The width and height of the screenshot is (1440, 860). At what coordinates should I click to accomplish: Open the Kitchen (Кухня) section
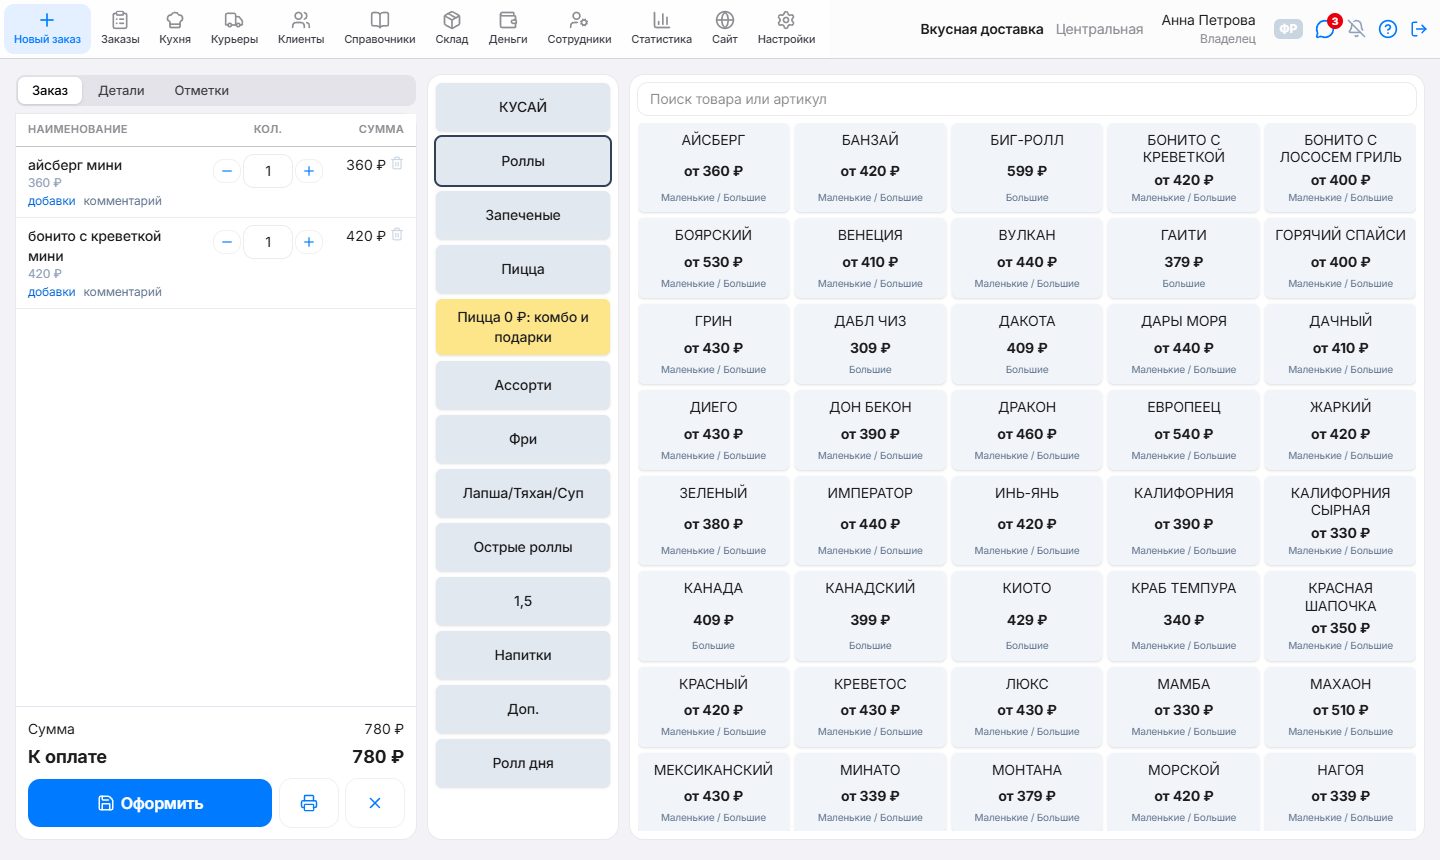[x=174, y=28]
